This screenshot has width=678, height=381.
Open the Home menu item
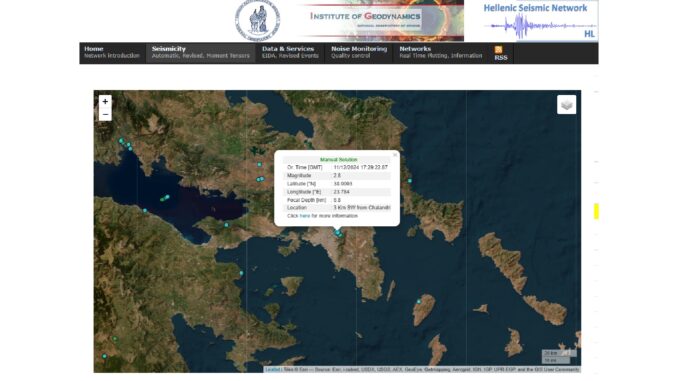point(112,52)
